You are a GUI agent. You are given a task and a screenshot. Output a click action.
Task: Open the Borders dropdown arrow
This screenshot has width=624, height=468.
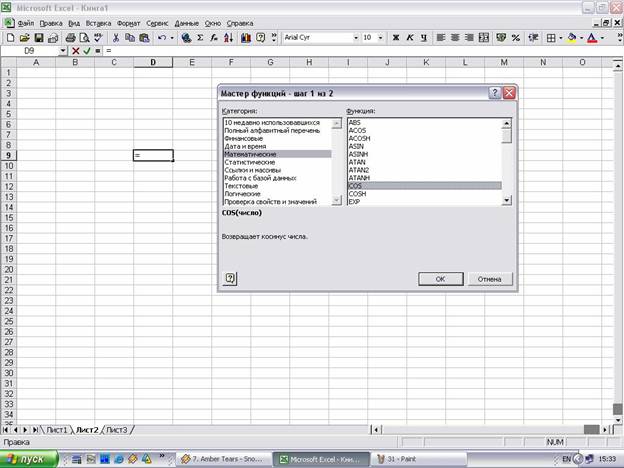click(x=560, y=38)
